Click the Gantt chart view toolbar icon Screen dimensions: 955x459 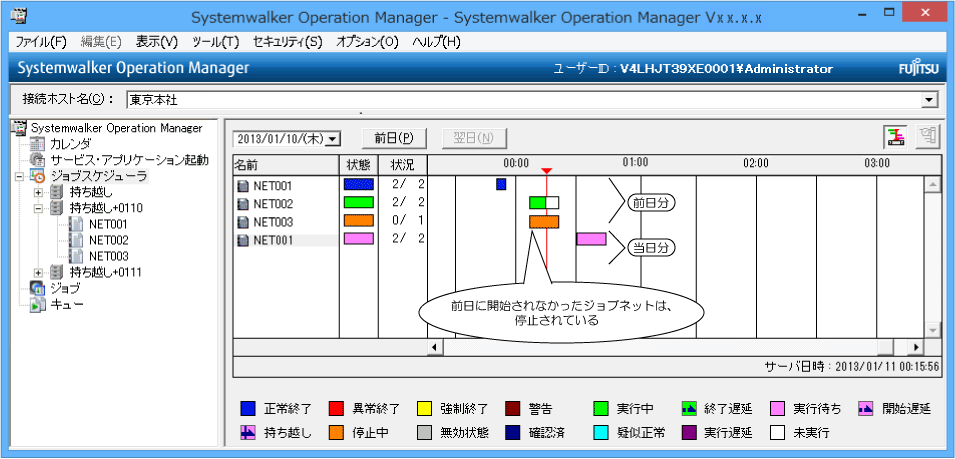click(x=895, y=137)
